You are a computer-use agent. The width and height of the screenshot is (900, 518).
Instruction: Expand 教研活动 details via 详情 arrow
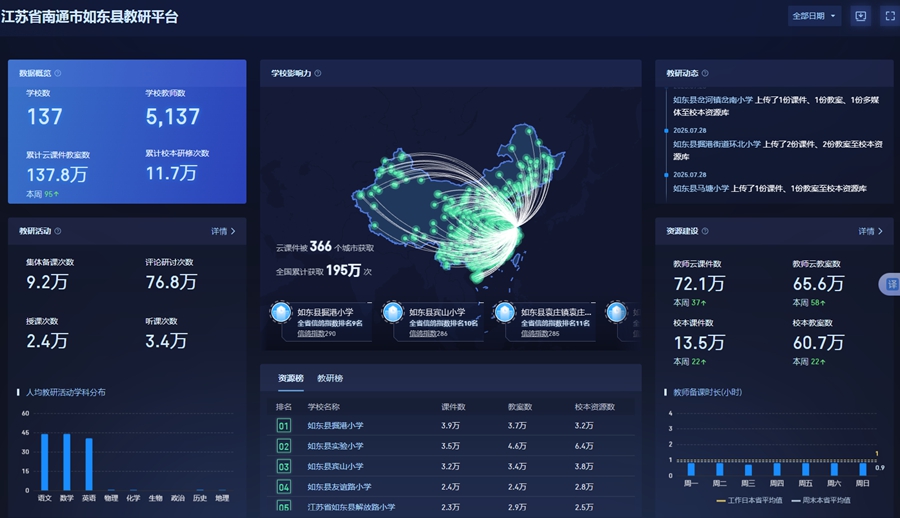click(x=224, y=231)
